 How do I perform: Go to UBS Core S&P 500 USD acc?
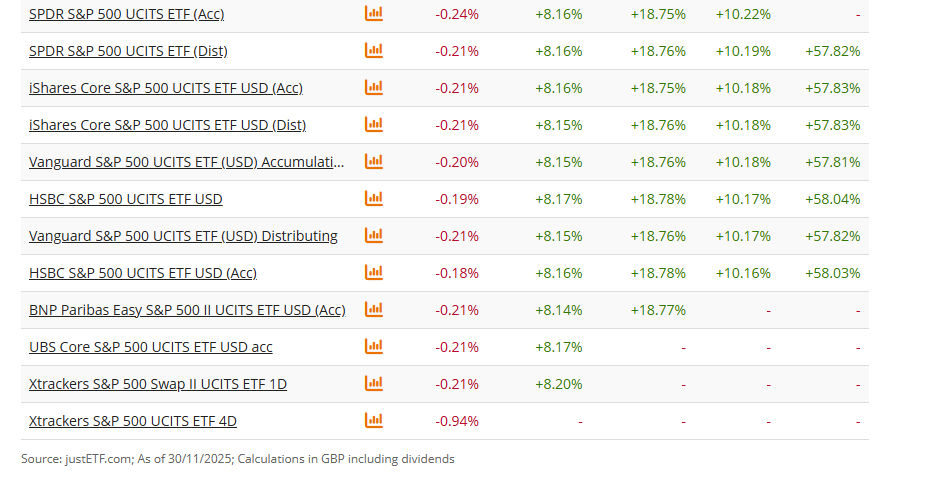click(x=150, y=347)
